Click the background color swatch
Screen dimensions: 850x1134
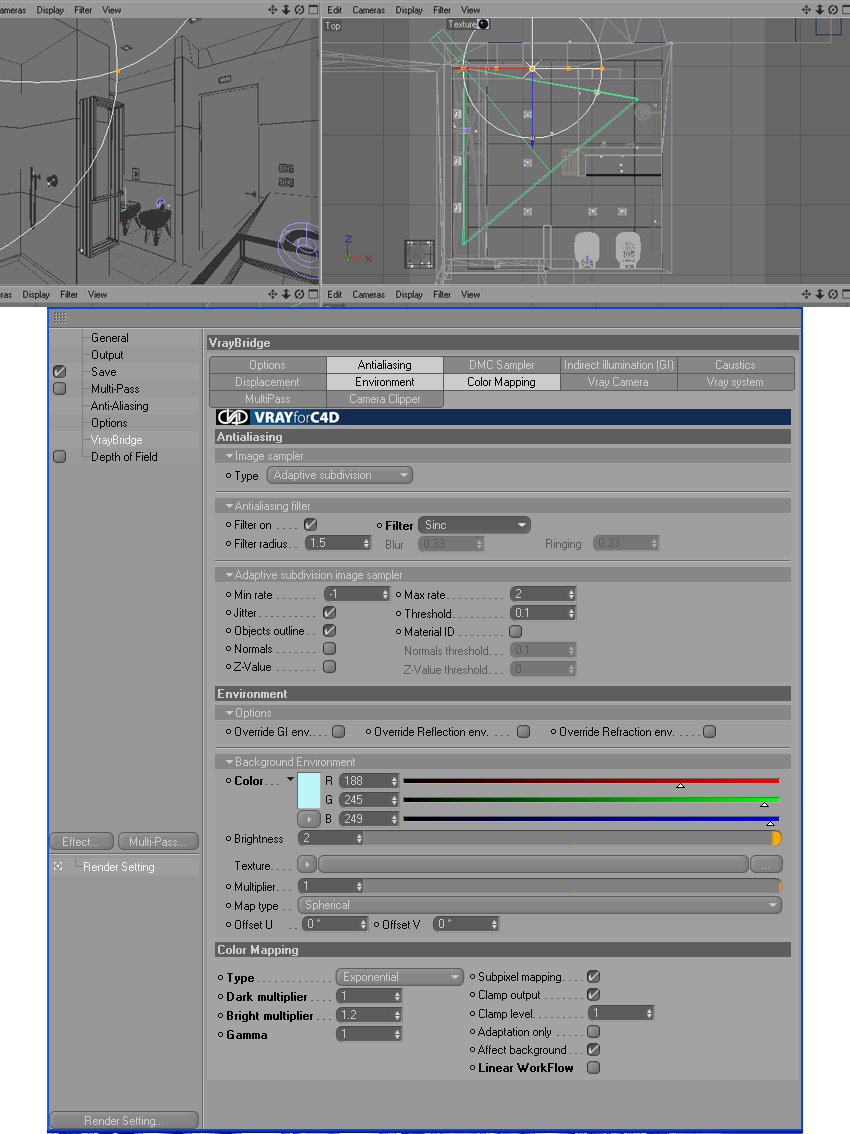click(x=309, y=790)
